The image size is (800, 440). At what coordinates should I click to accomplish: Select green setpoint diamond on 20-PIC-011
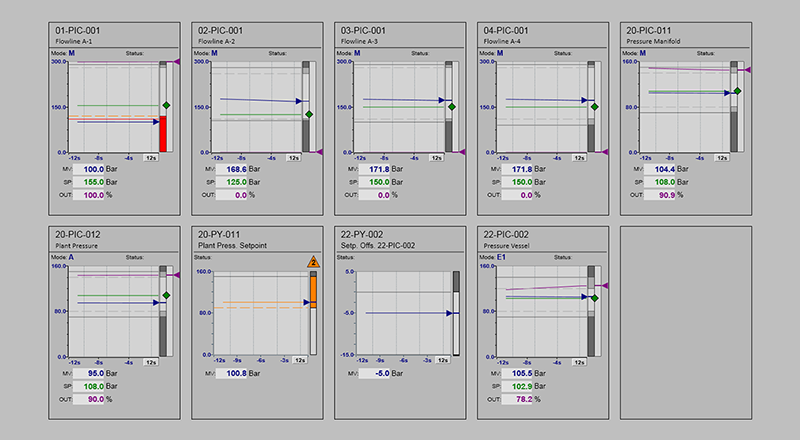(x=737, y=91)
